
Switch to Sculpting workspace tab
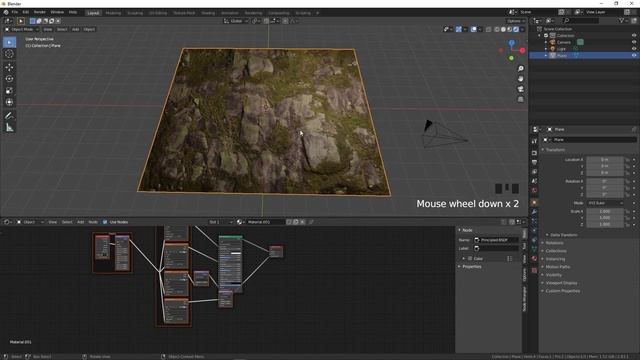135,13
